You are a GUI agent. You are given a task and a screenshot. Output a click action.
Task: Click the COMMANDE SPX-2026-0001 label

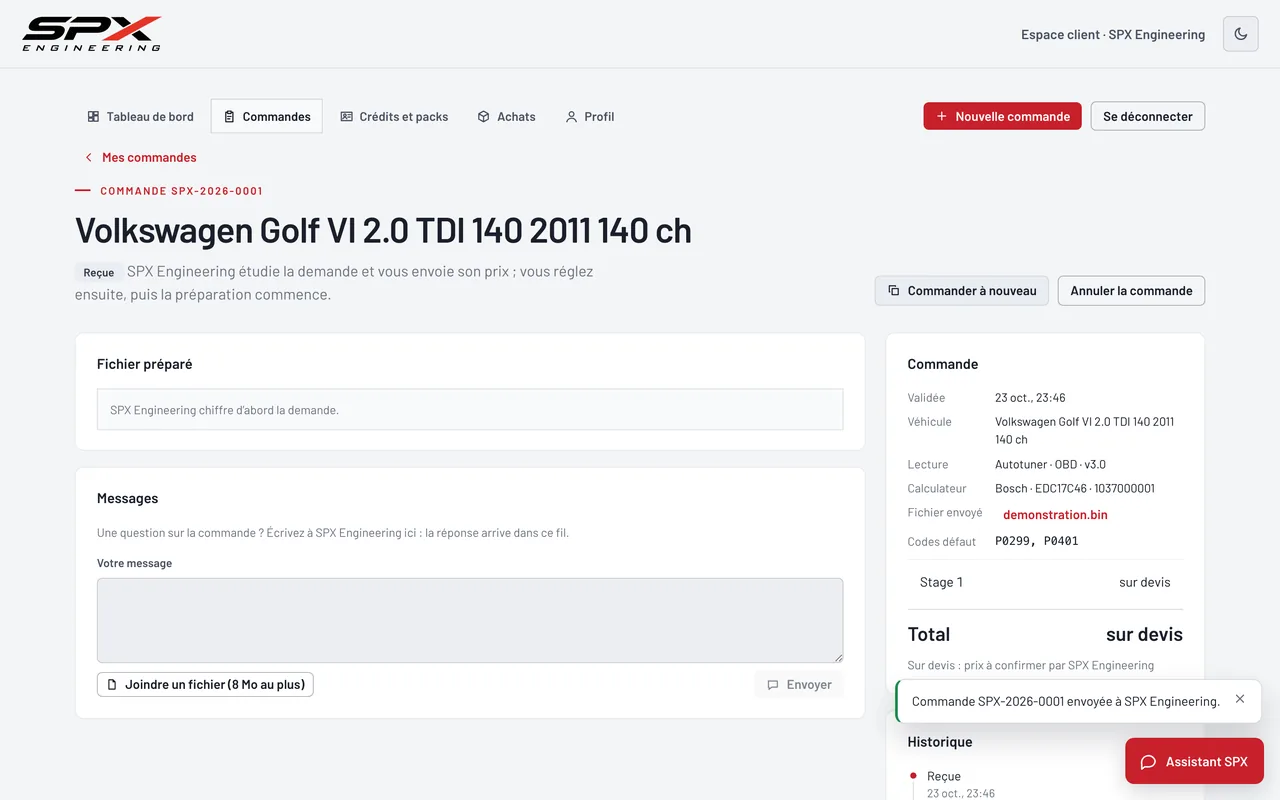[181, 191]
